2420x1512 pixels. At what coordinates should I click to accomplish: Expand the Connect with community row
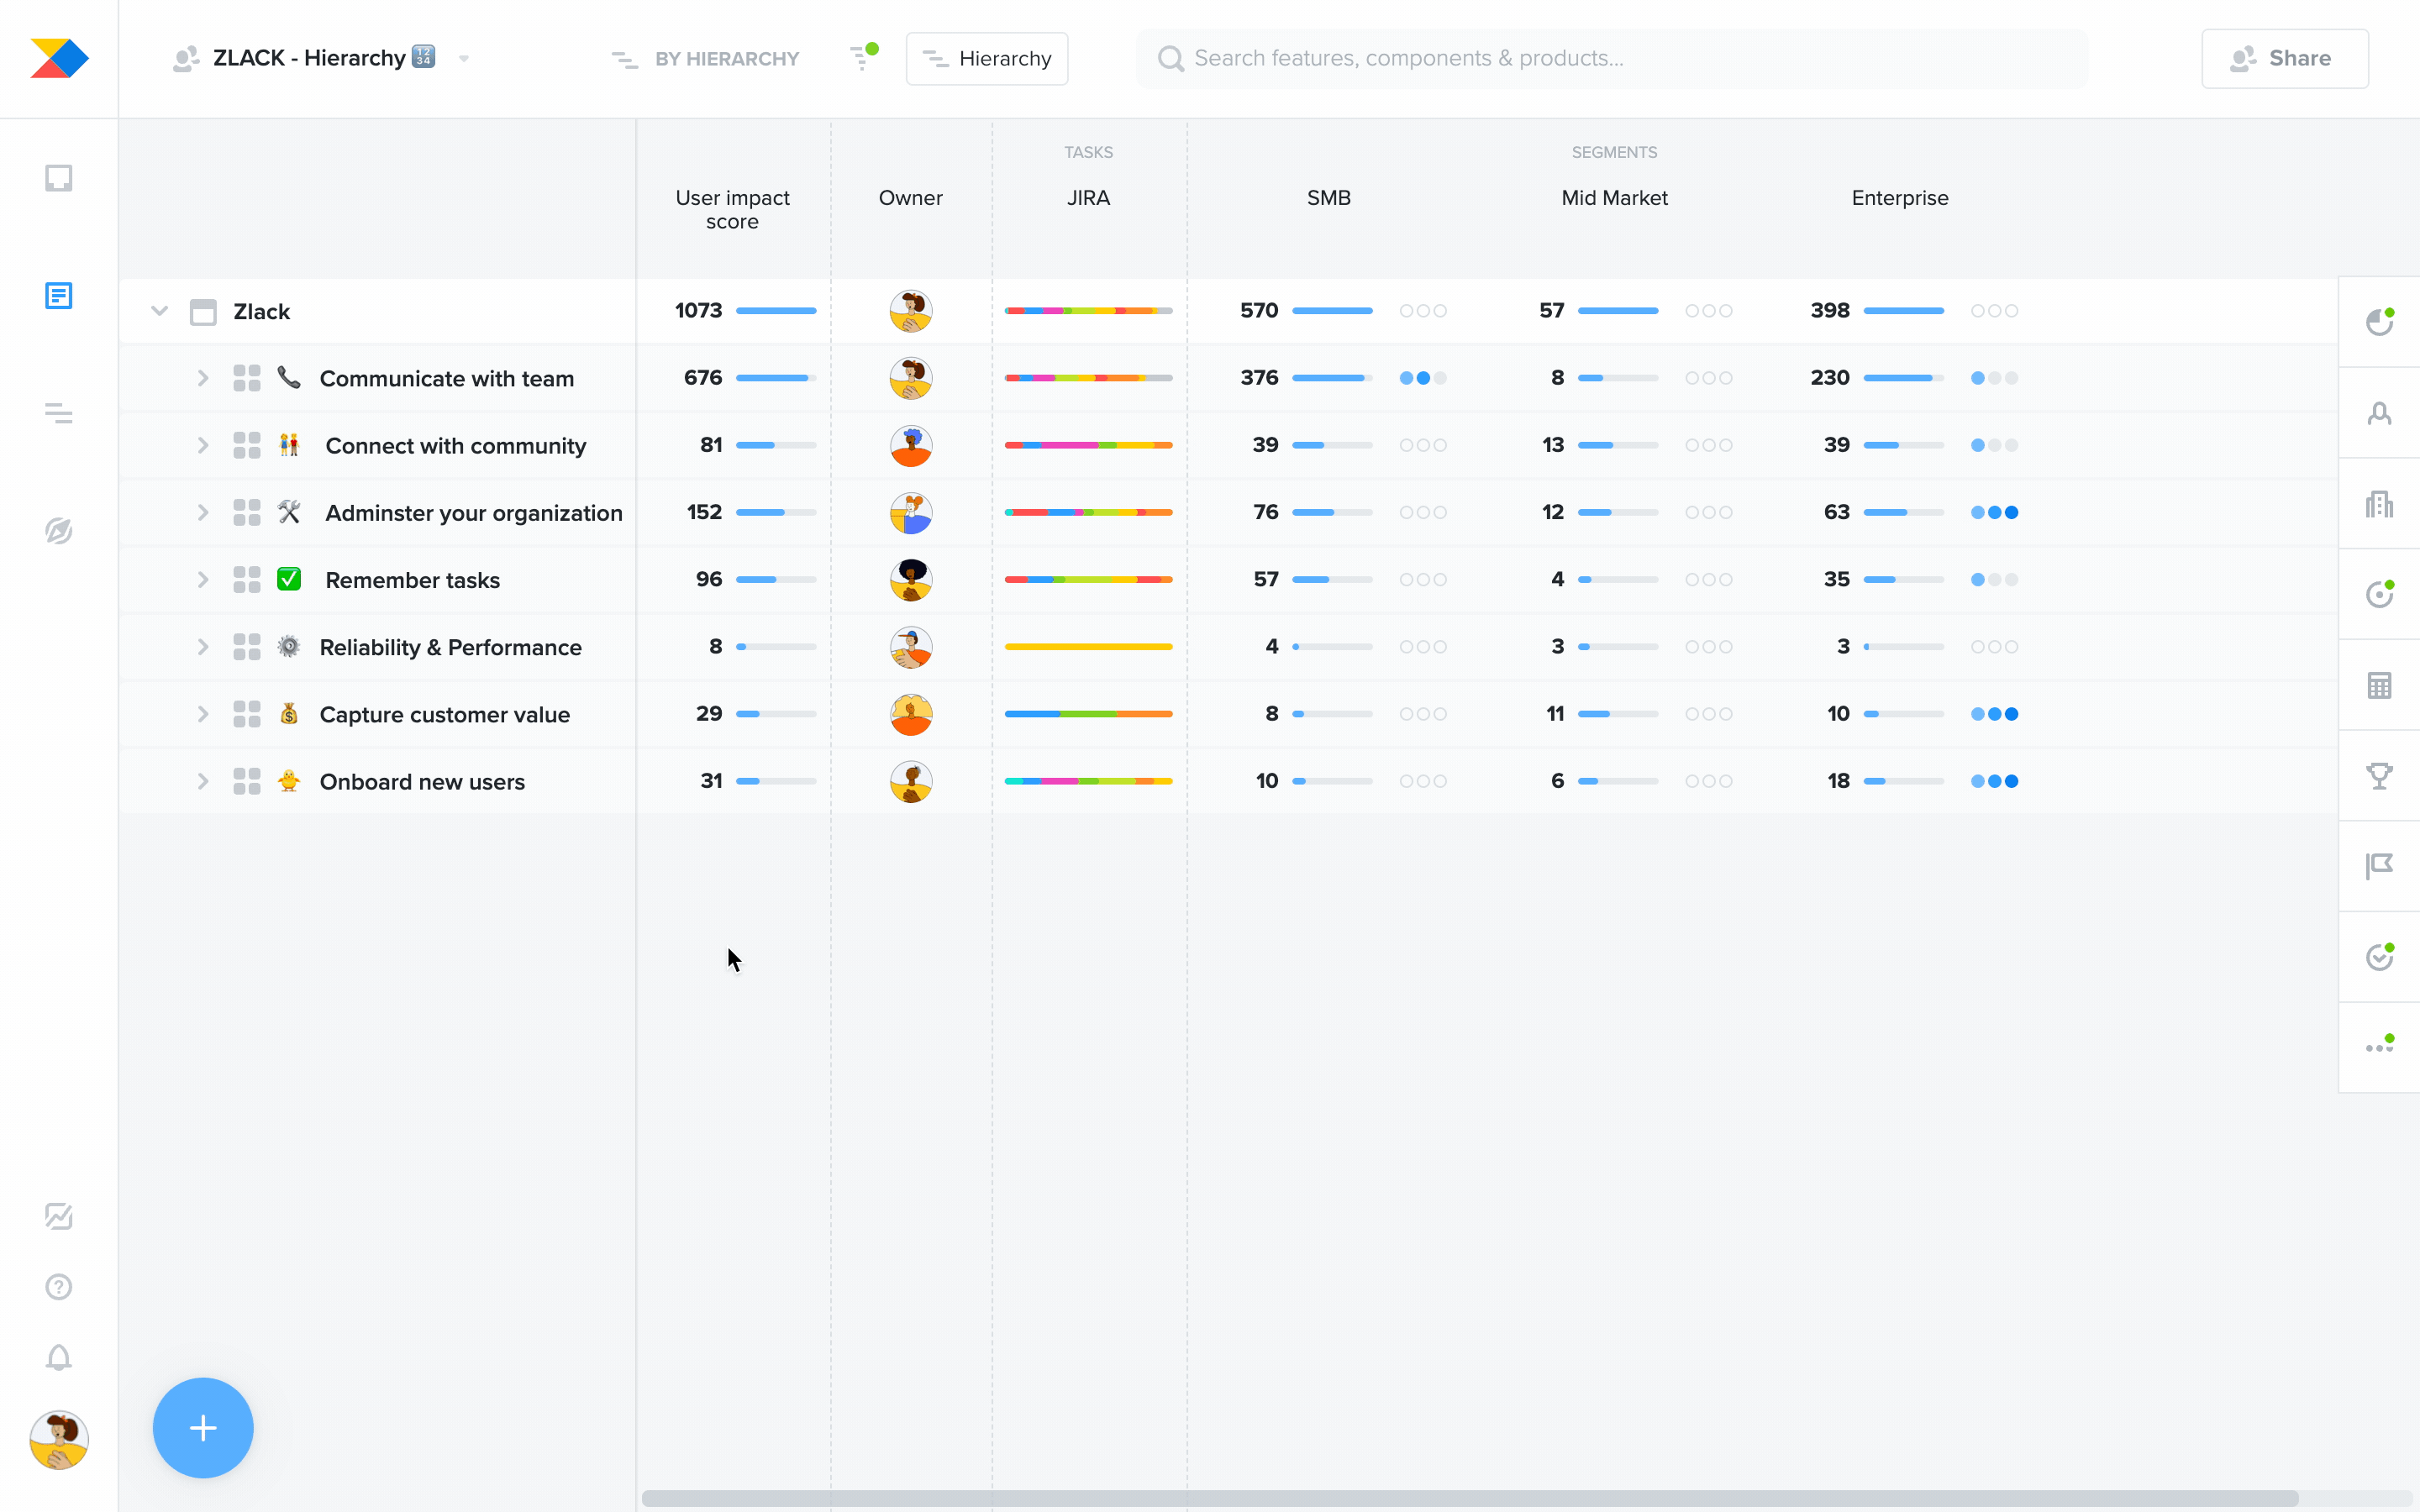click(x=202, y=445)
